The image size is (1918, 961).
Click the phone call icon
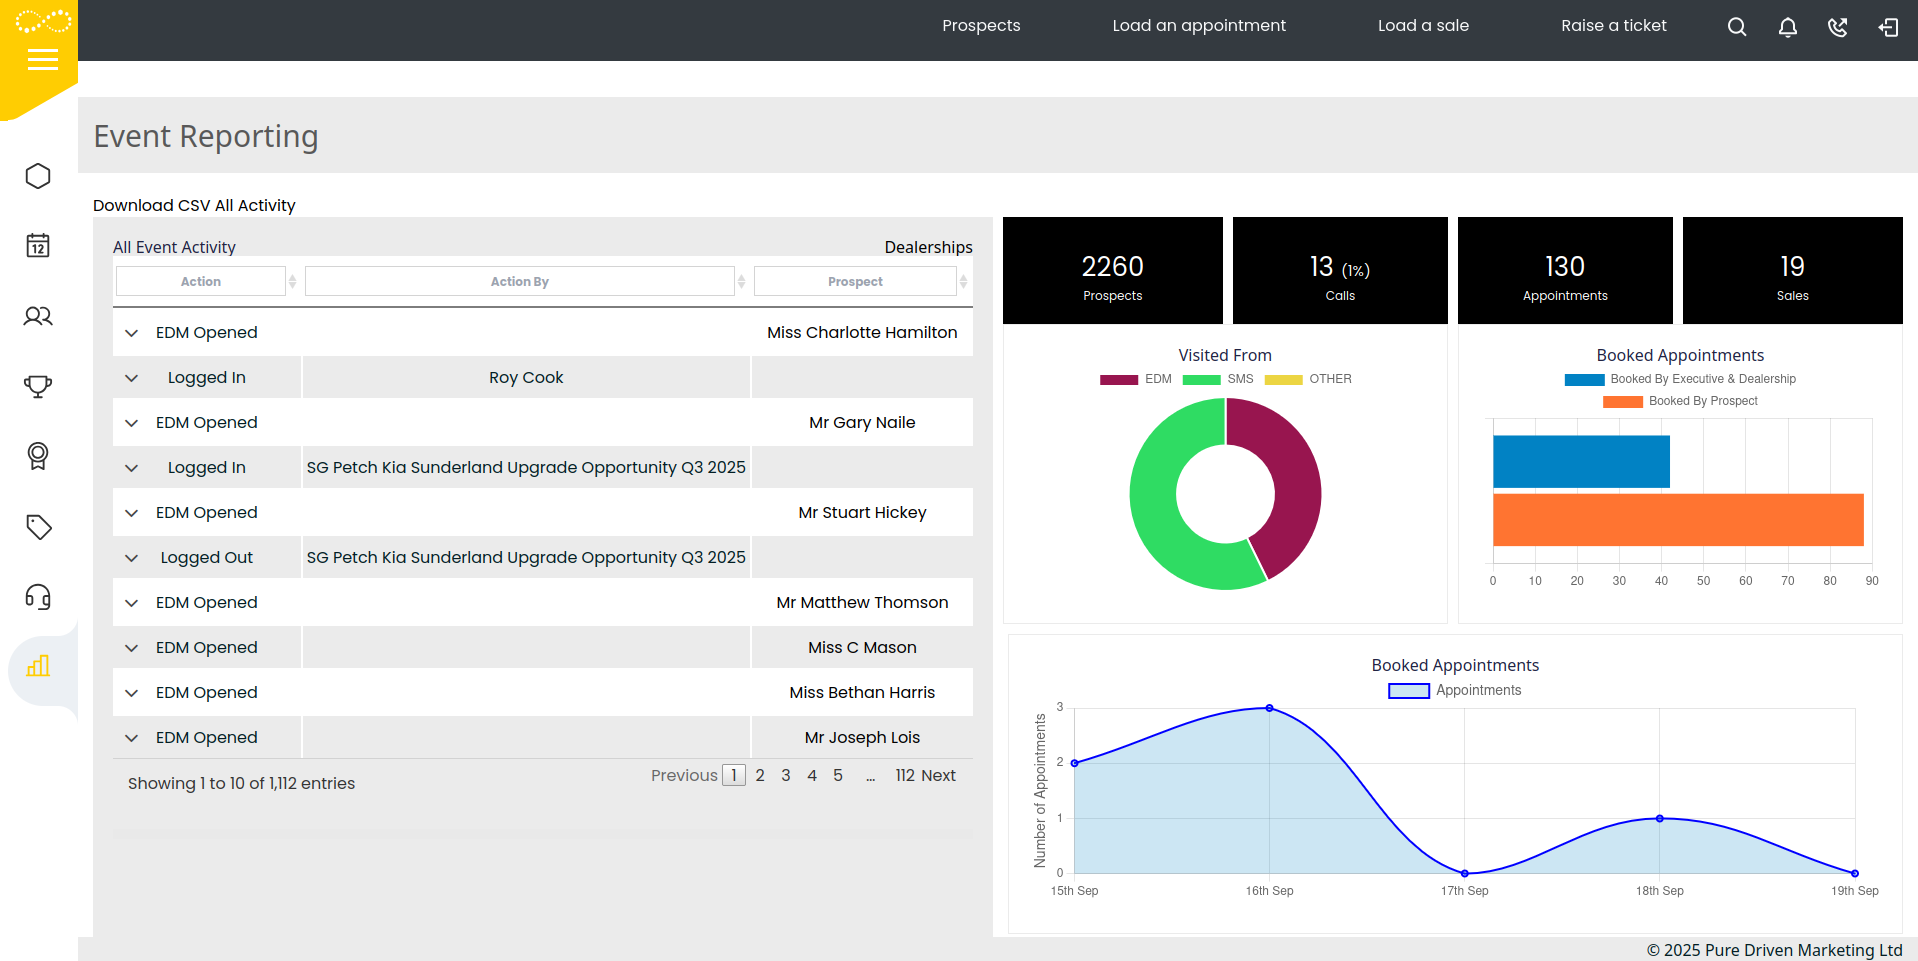1837,27
